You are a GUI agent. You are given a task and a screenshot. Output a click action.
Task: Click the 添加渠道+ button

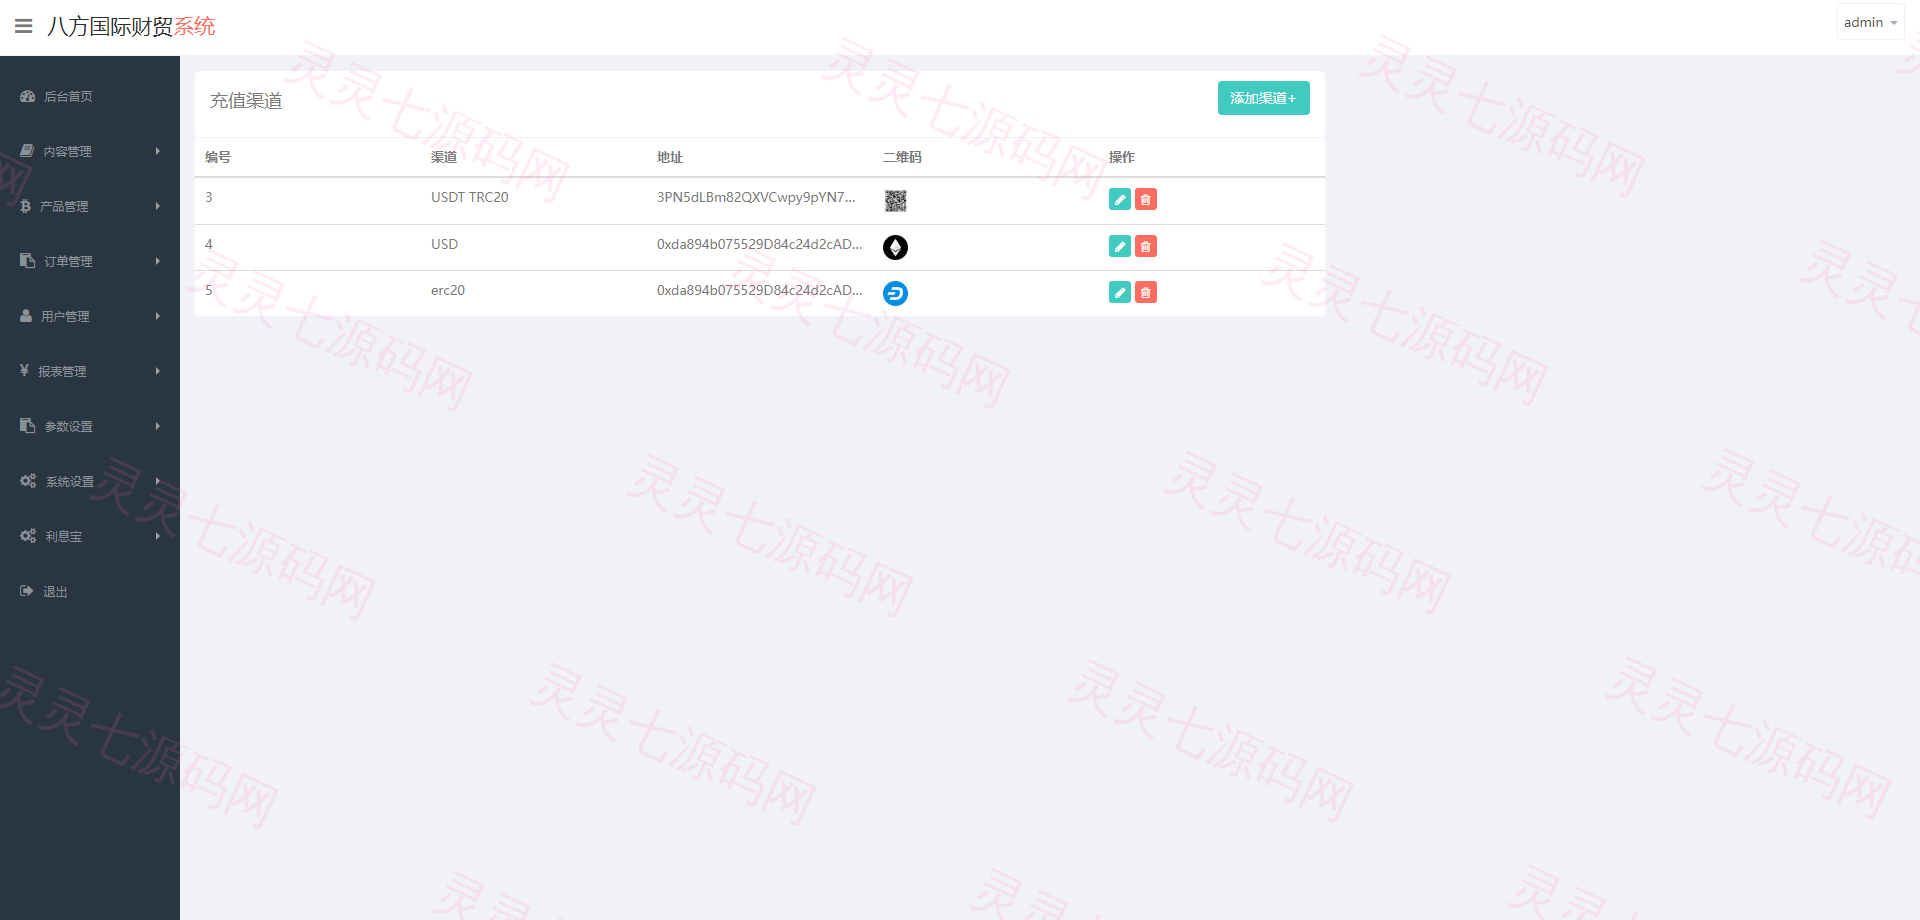(x=1263, y=98)
